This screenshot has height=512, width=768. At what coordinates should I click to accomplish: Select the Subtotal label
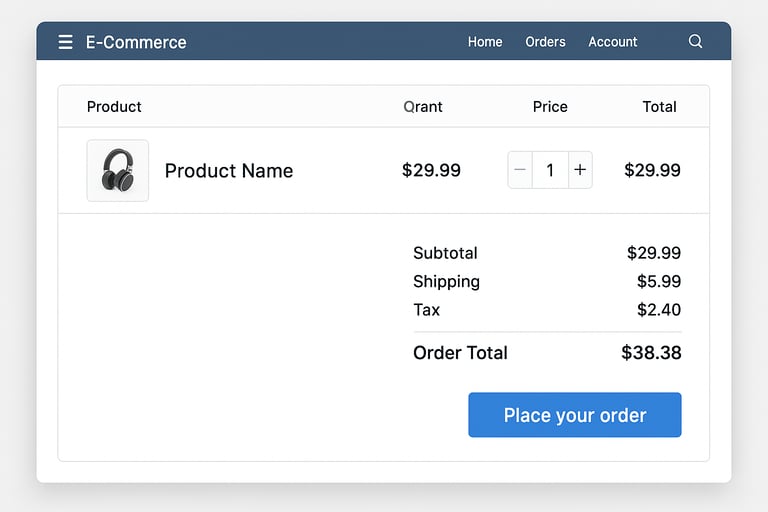(x=445, y=253)
